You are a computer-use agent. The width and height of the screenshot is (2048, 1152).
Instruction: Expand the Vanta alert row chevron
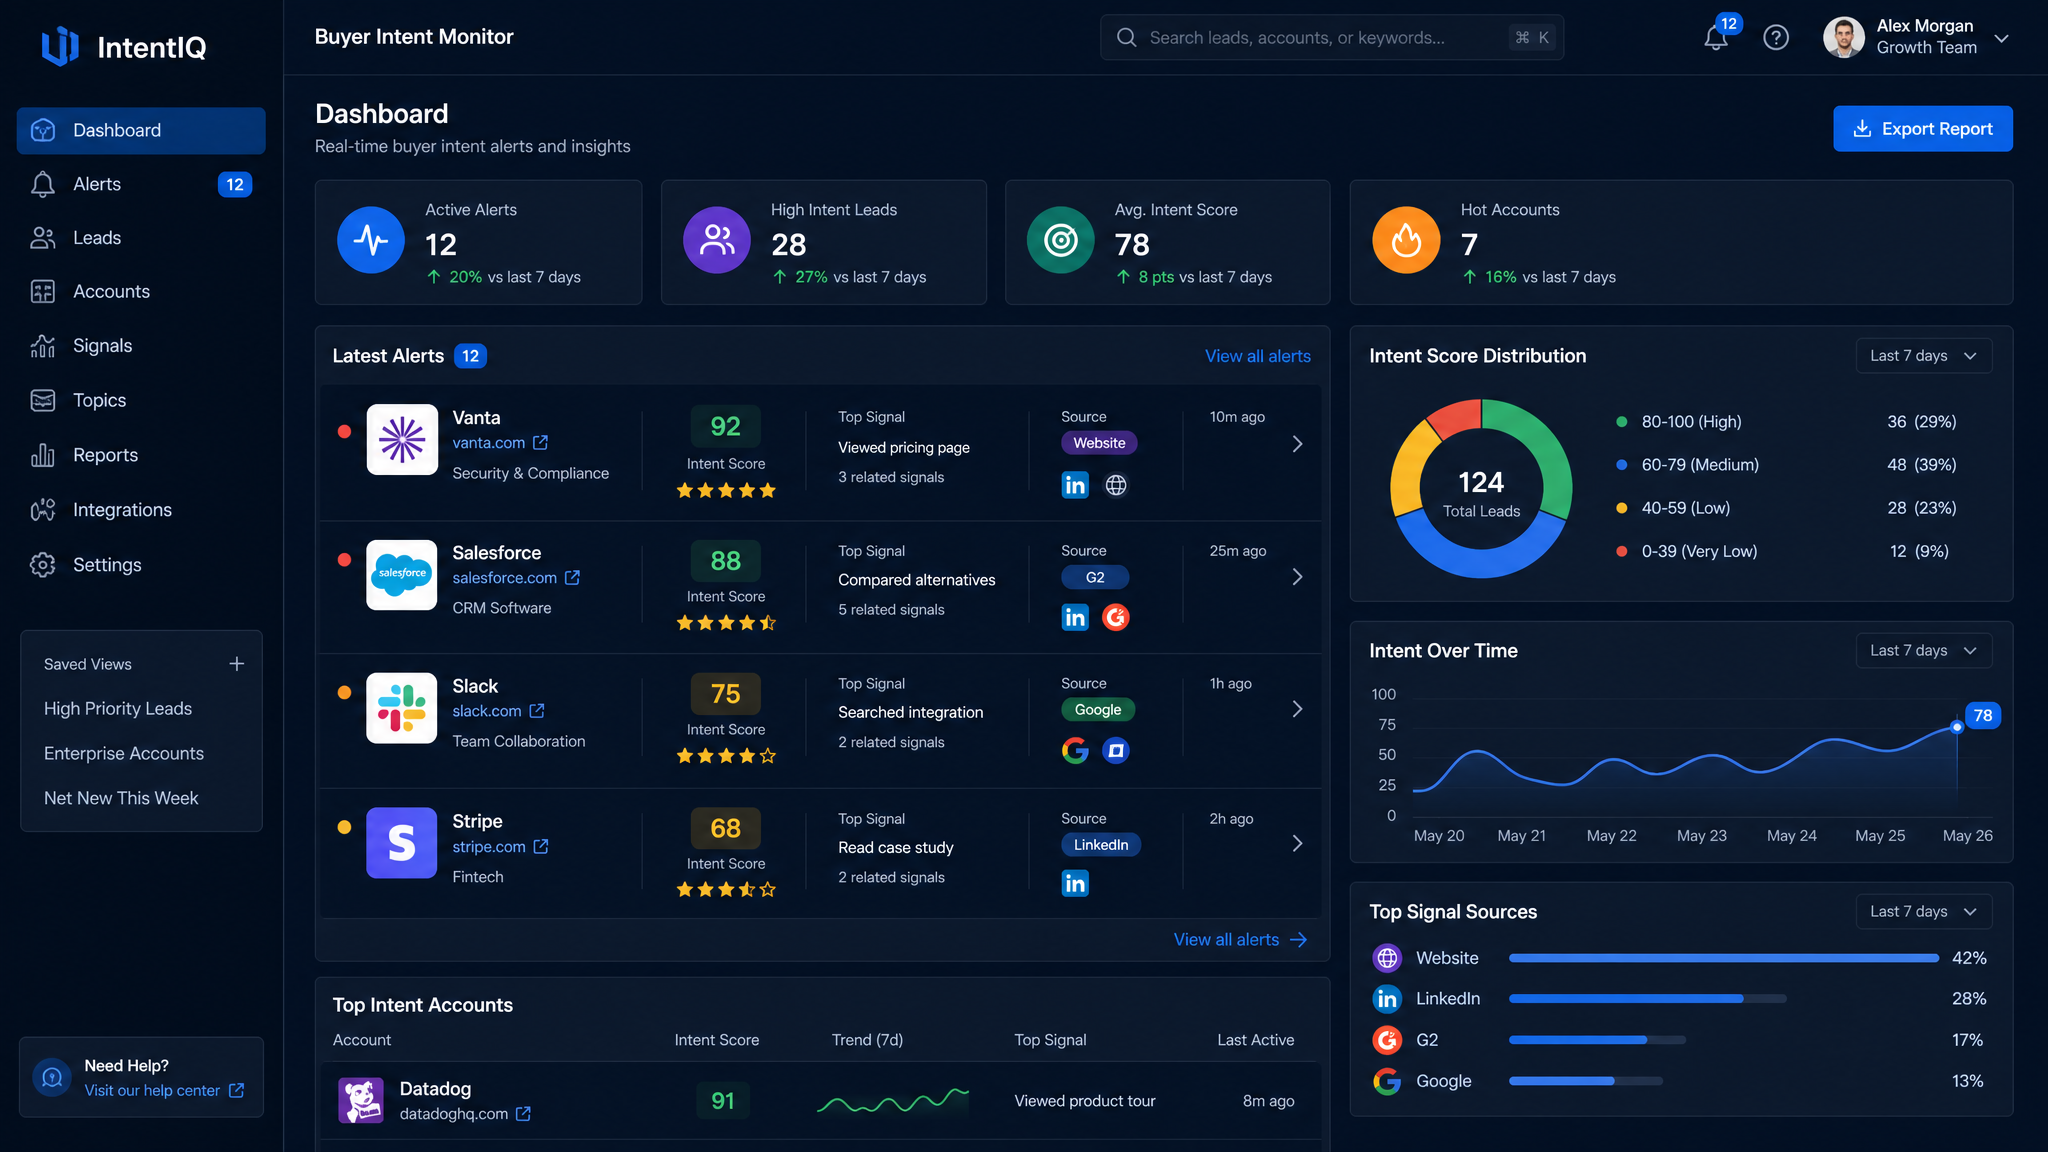coord(1297,444)
